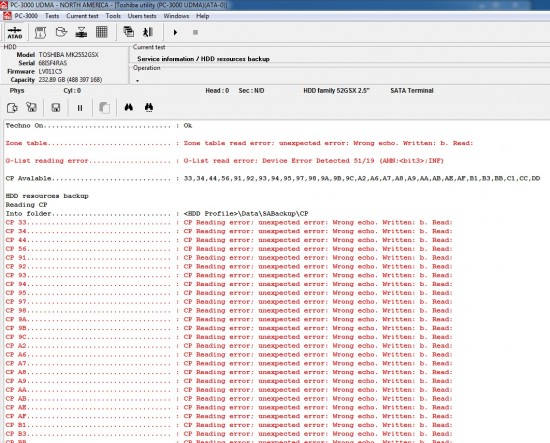Click the 'Sec : N/D' status entry
Viewport: 550px width, 443px height.
(251, 90)
